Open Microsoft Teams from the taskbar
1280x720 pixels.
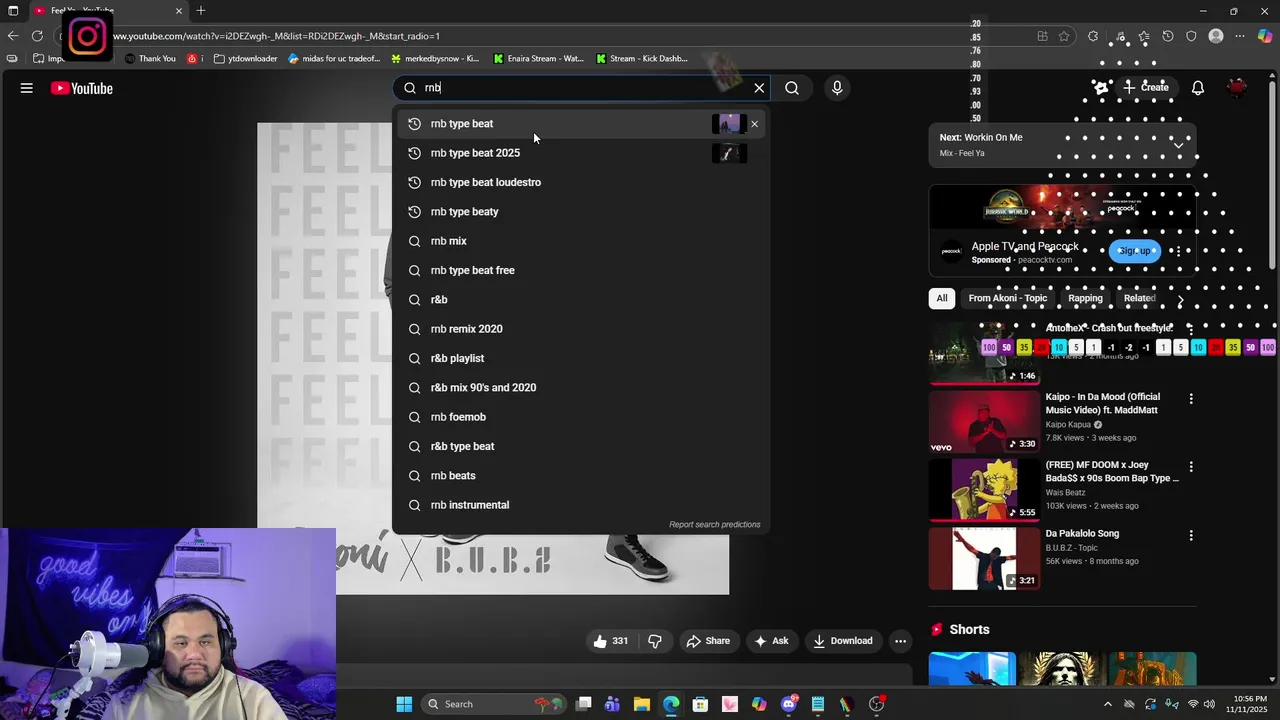pos(612,704)
